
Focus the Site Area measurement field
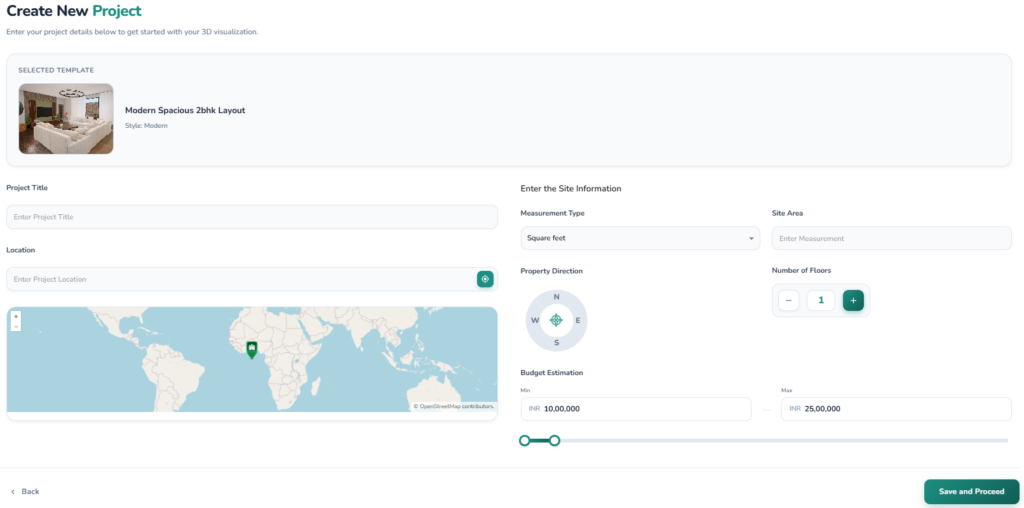(x=891, y=238)
